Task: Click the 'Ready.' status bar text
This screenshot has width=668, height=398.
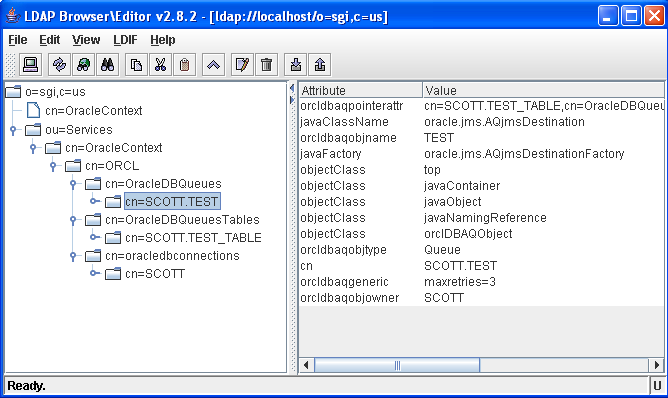Action: pos(26,386)
